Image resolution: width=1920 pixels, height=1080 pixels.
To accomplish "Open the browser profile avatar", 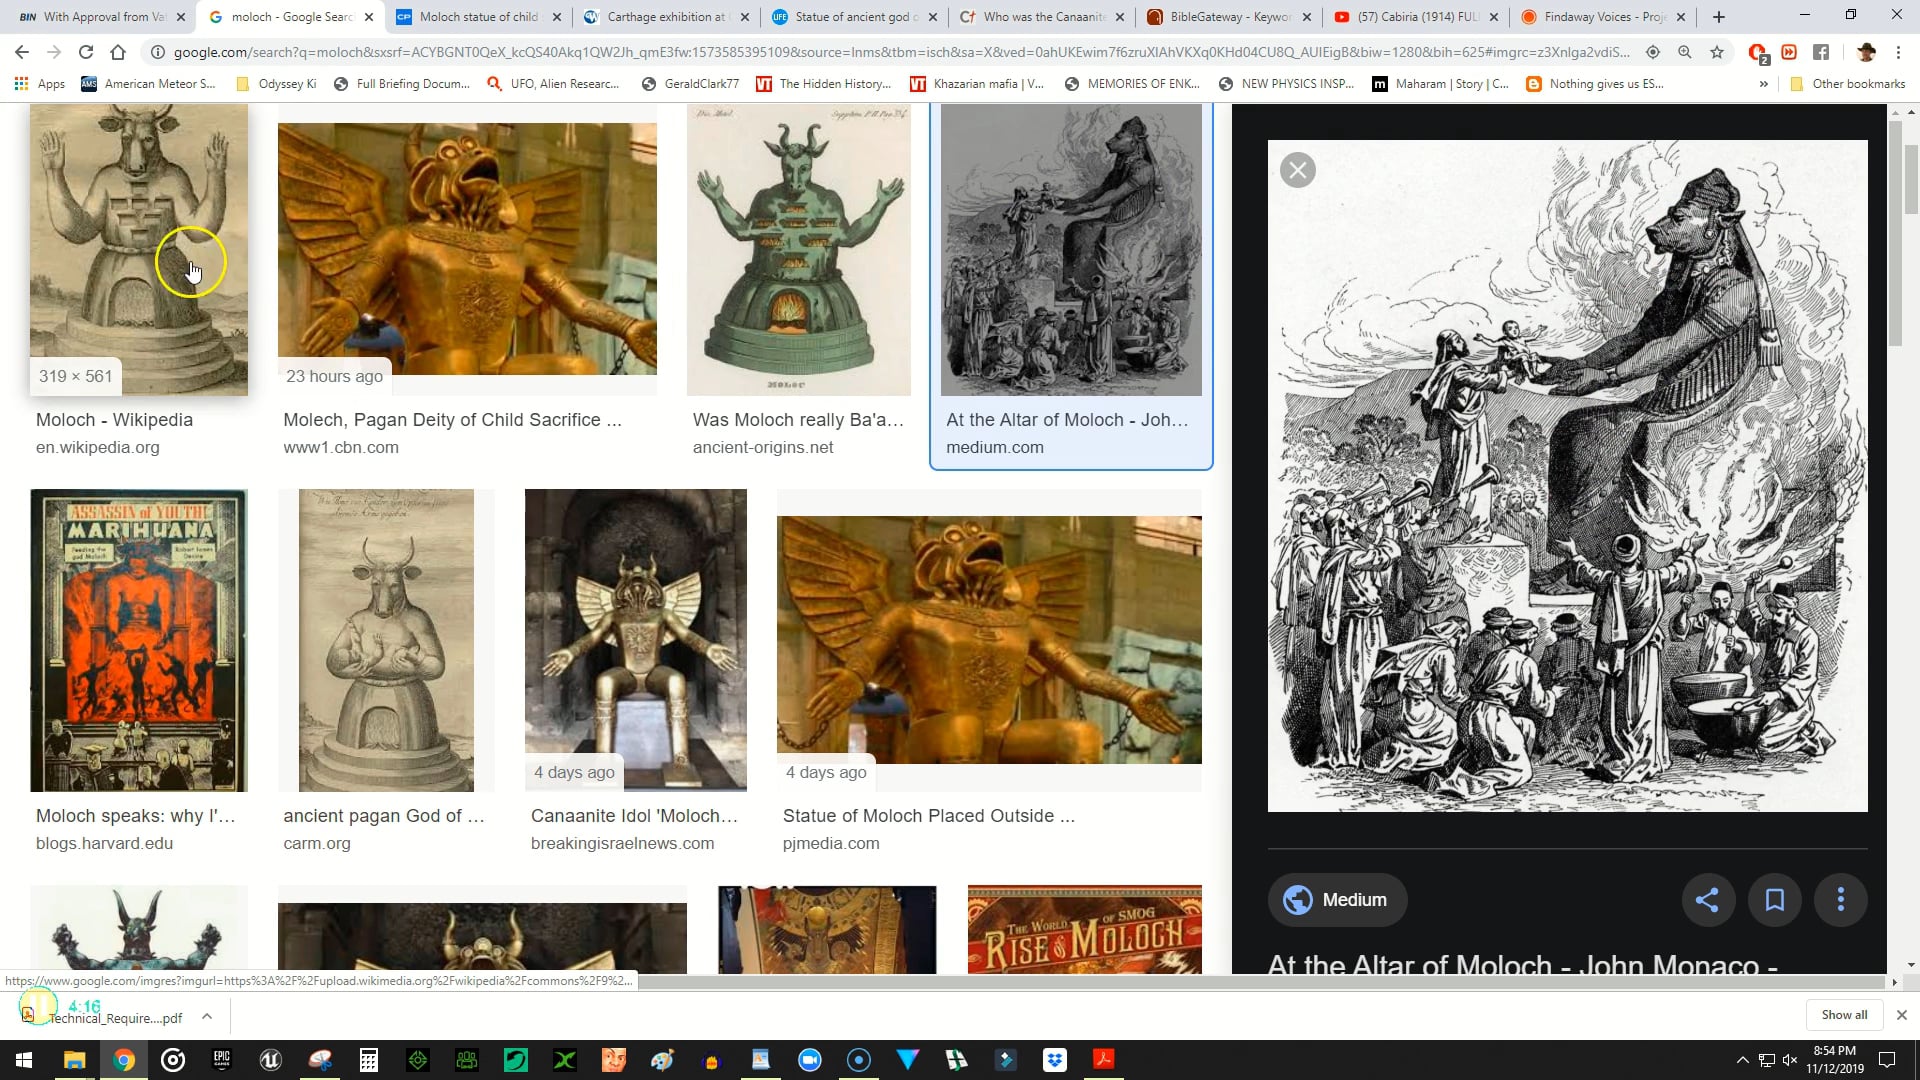I will [x=1867, y=52].
